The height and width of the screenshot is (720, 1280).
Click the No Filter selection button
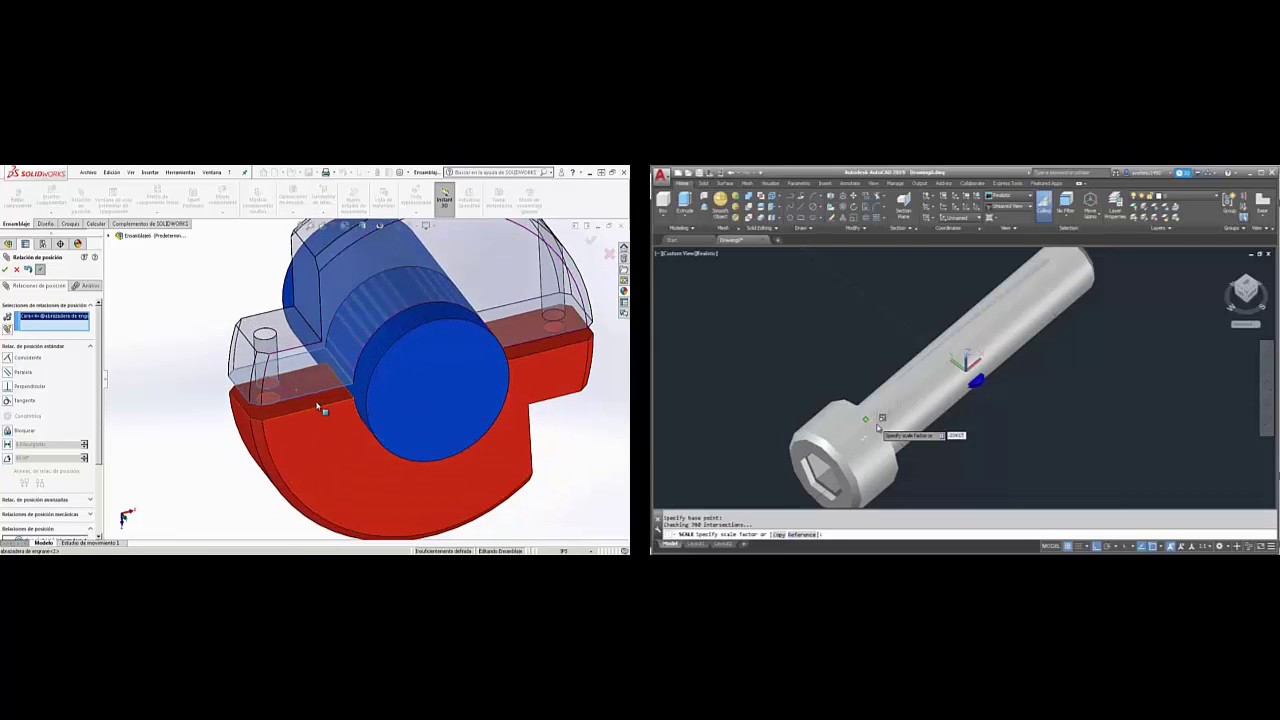[x=1067, y=202]
